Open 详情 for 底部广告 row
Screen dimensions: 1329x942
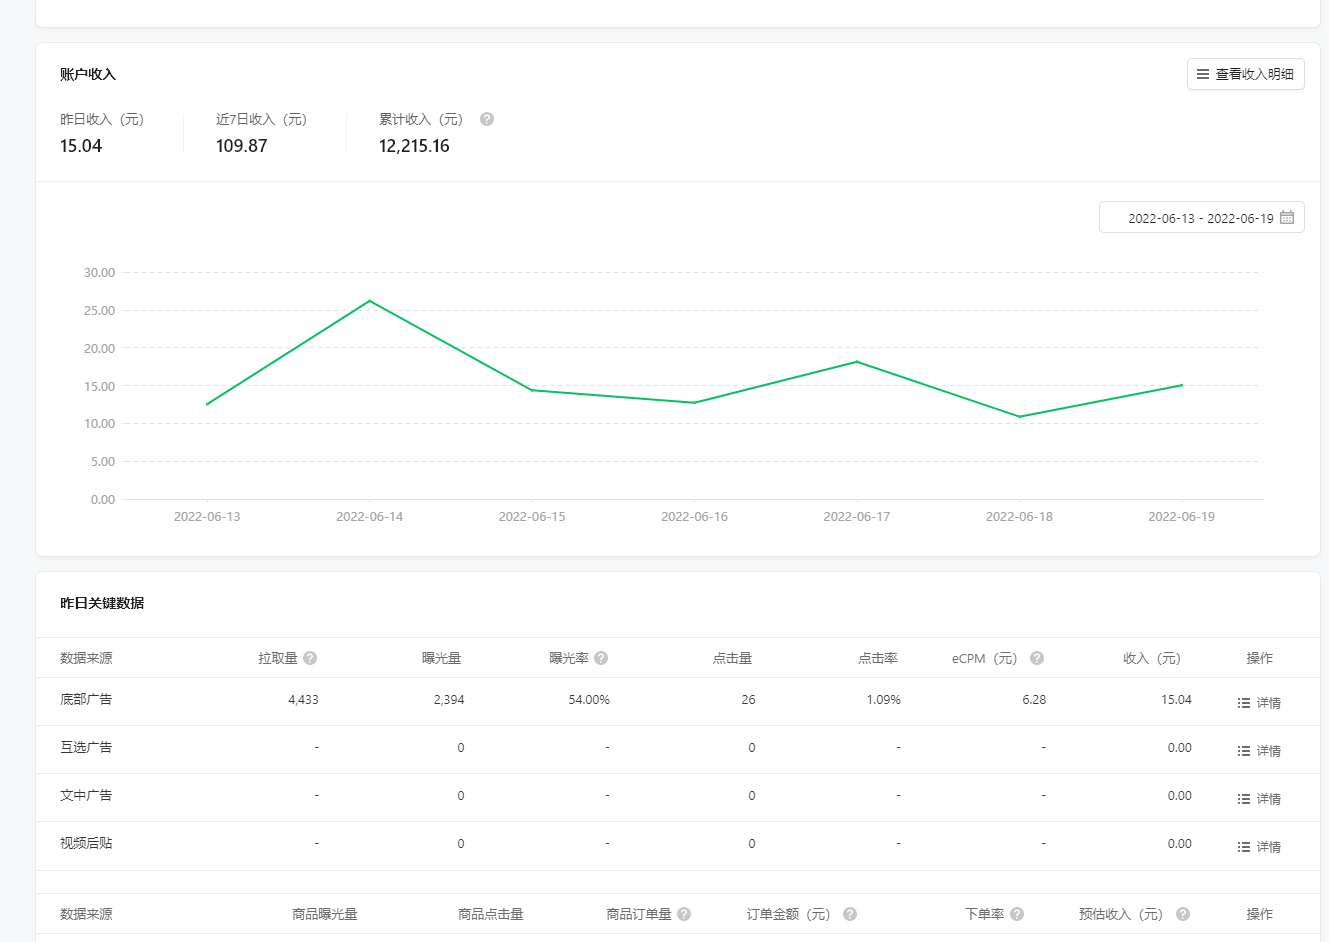click(1259, 703)
